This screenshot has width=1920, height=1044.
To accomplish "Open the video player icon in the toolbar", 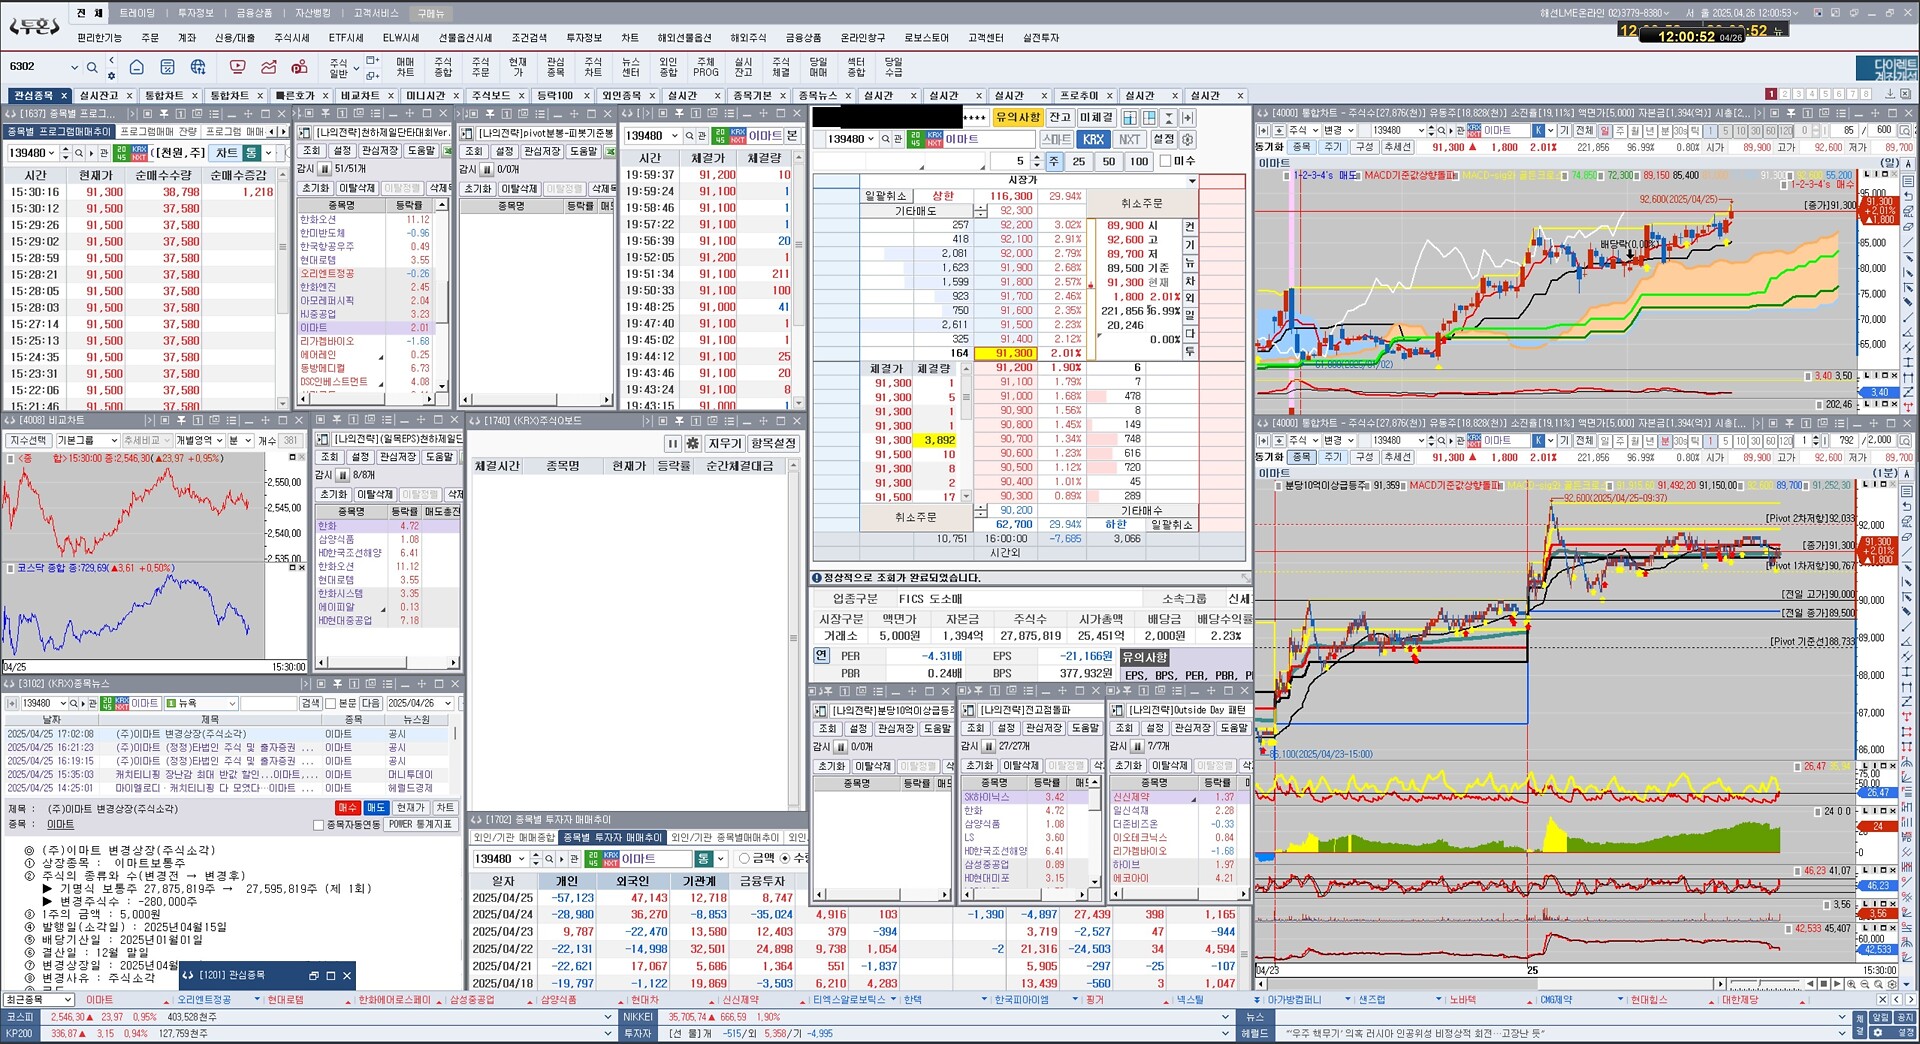I will point(237,67).
